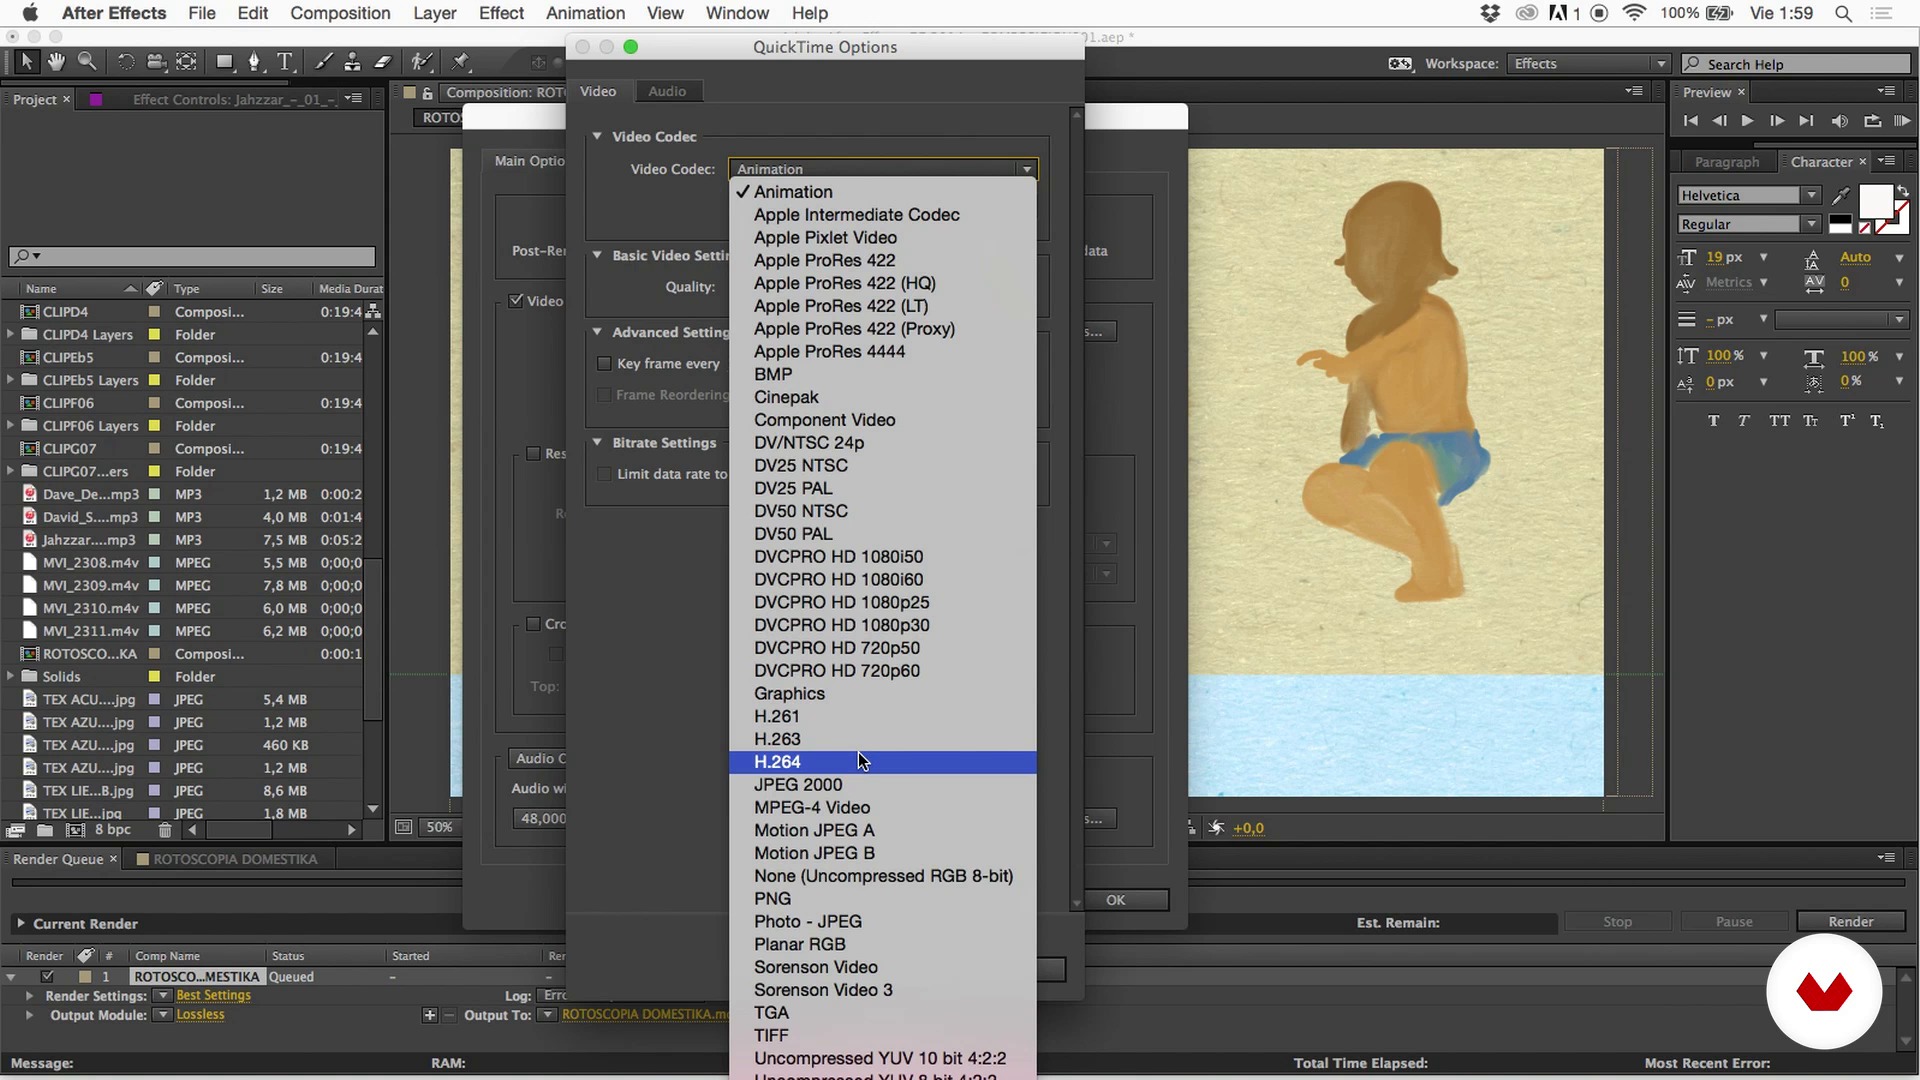Toggle Video output checkbox in Output Module window

click(516, 301)
